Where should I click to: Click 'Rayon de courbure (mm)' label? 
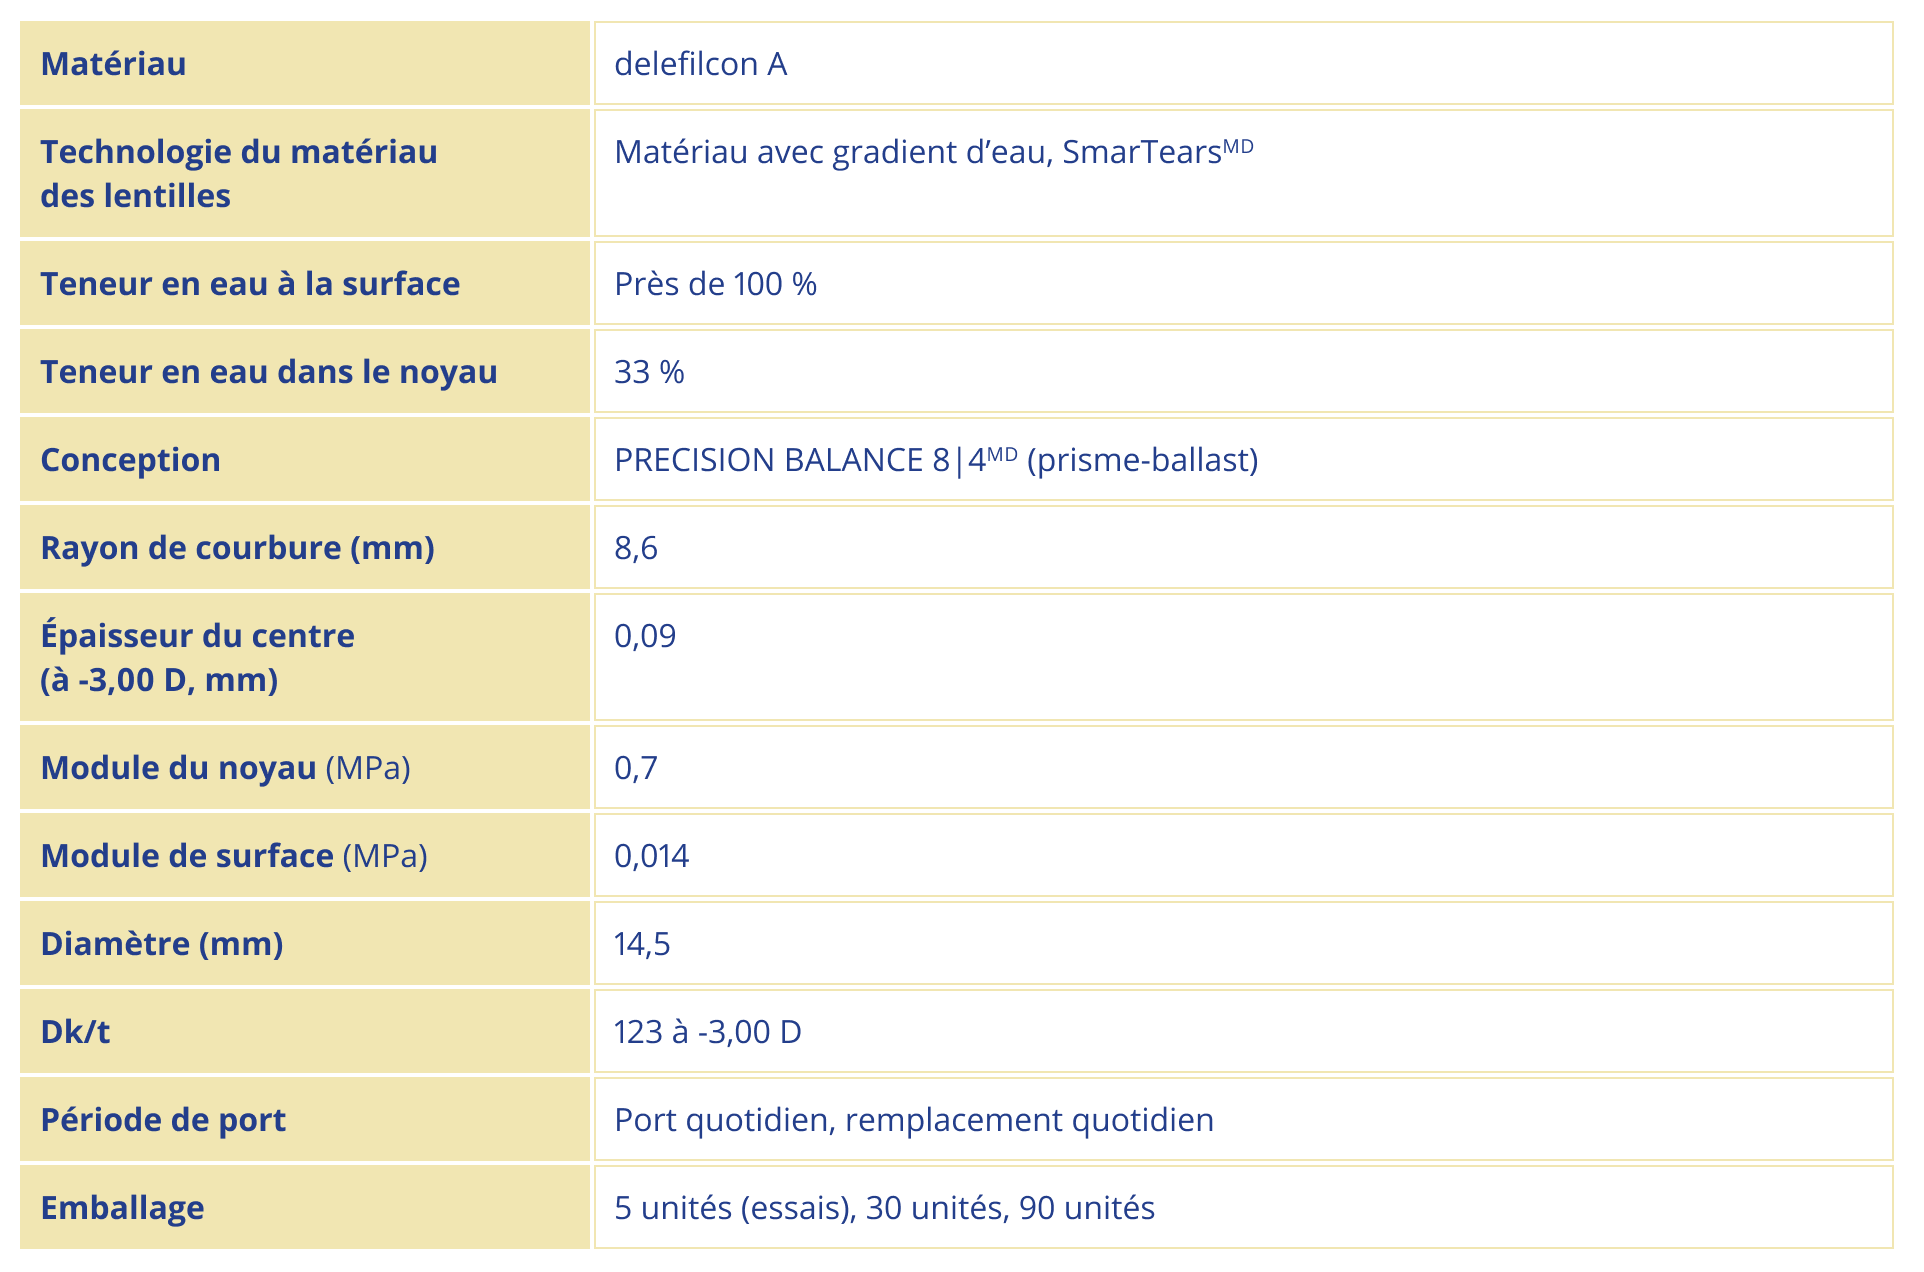237,548
